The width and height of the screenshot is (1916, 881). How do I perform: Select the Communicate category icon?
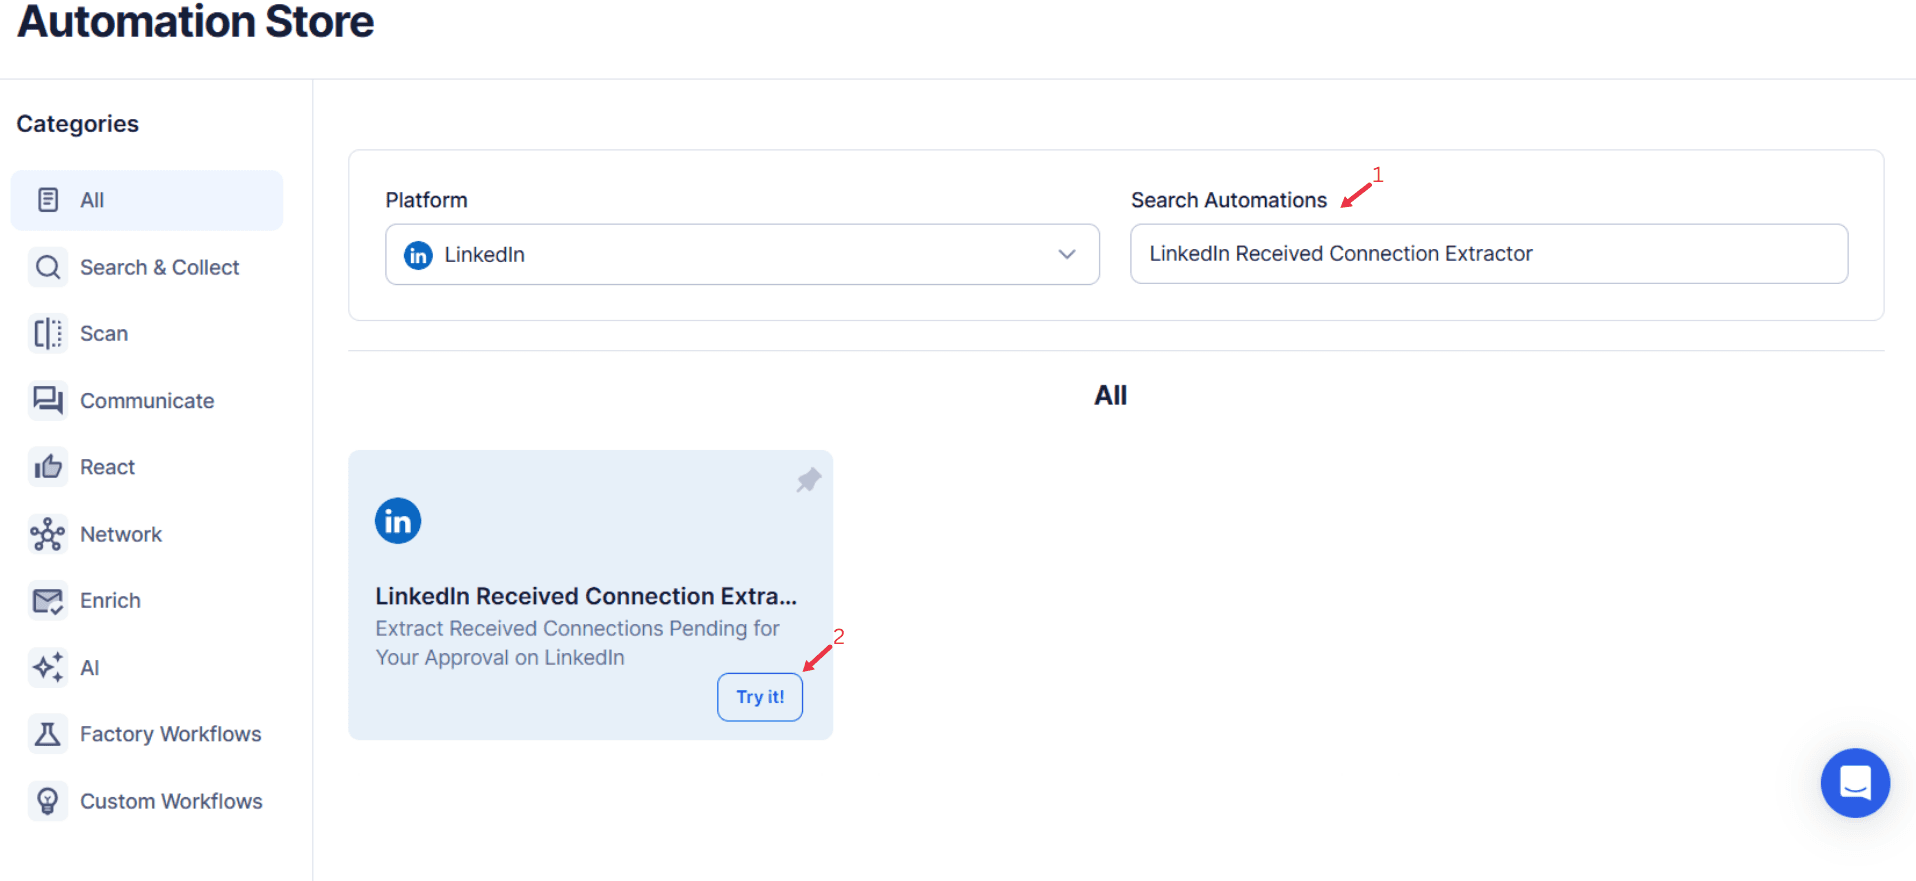pyautogui.click(x=47, y=400)
